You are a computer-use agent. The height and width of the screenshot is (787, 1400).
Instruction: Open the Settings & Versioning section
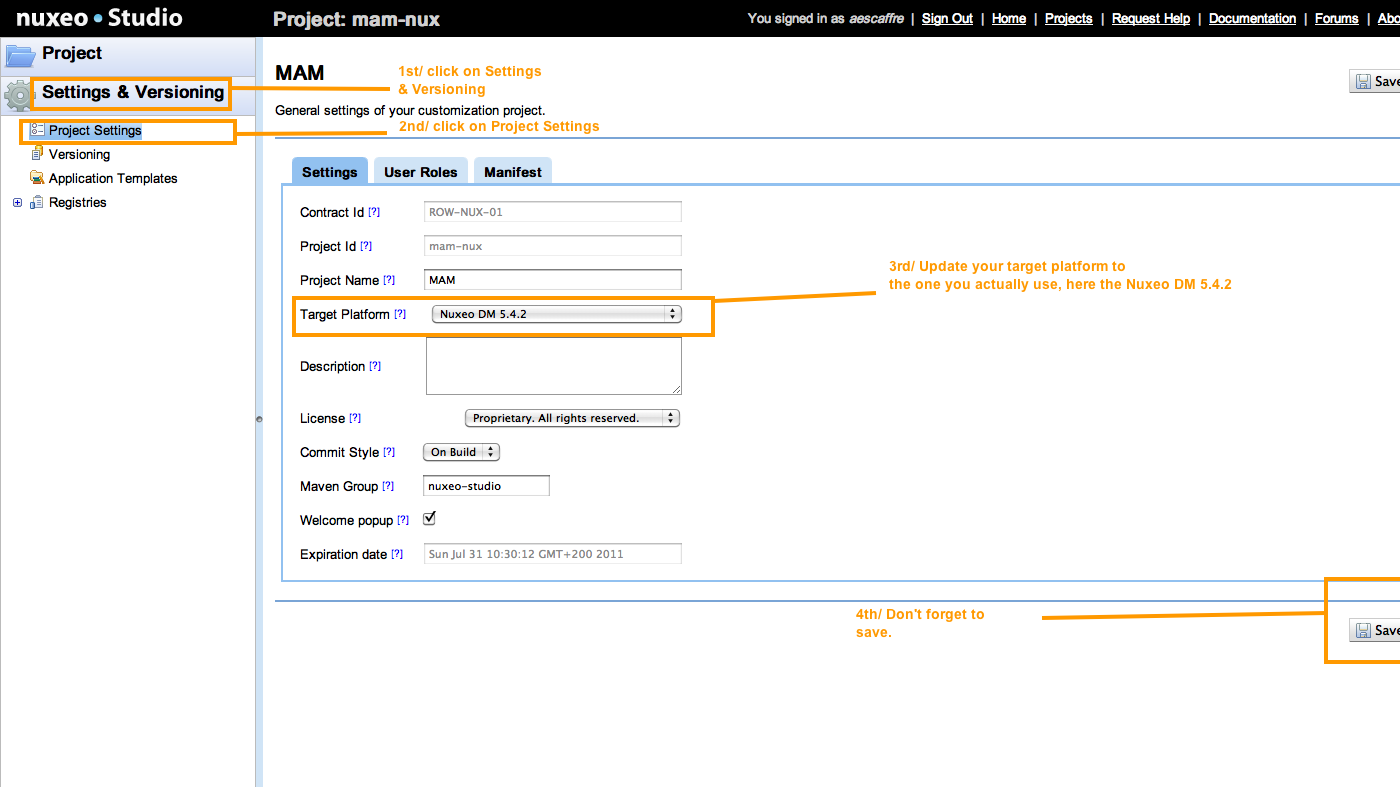coord(133,92)
